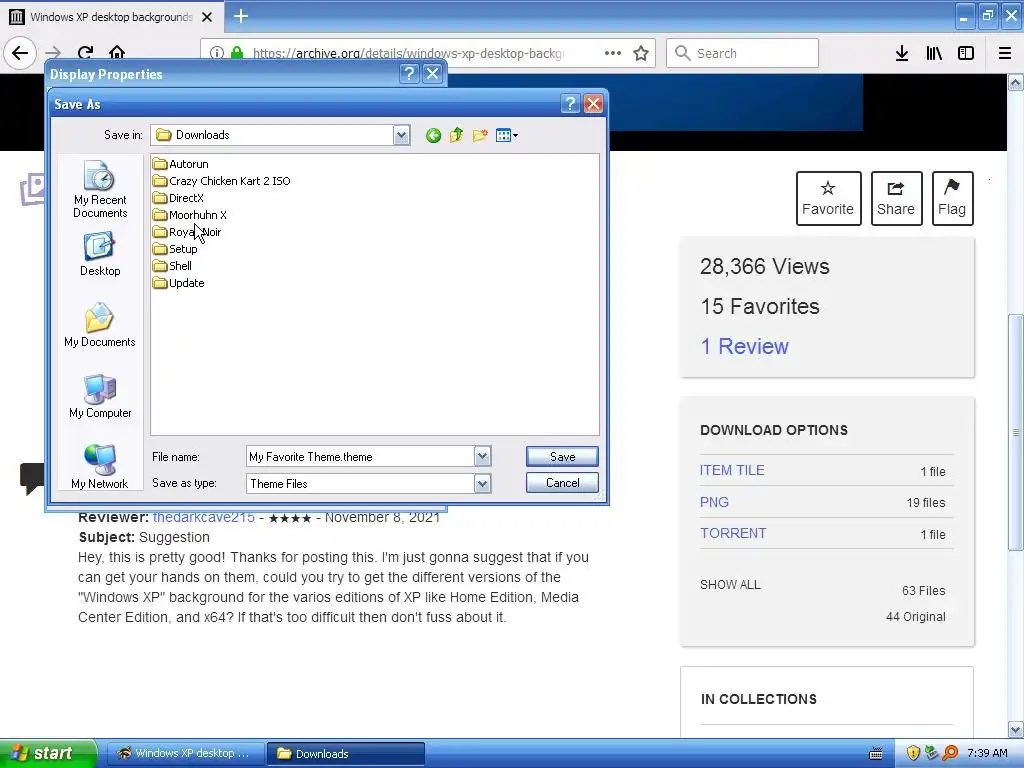
Task: Switch to Downloads taskbar item
Action: 346,753
